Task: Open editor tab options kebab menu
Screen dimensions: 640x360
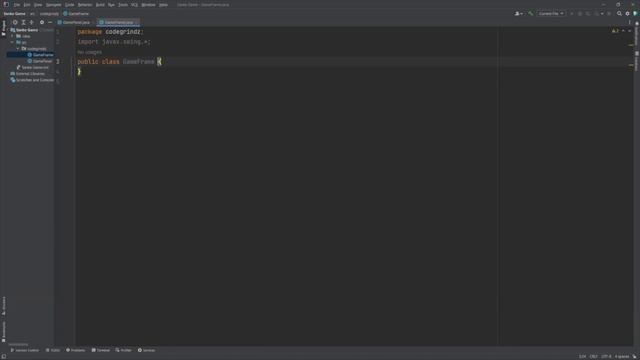Action: click(629, 22)
